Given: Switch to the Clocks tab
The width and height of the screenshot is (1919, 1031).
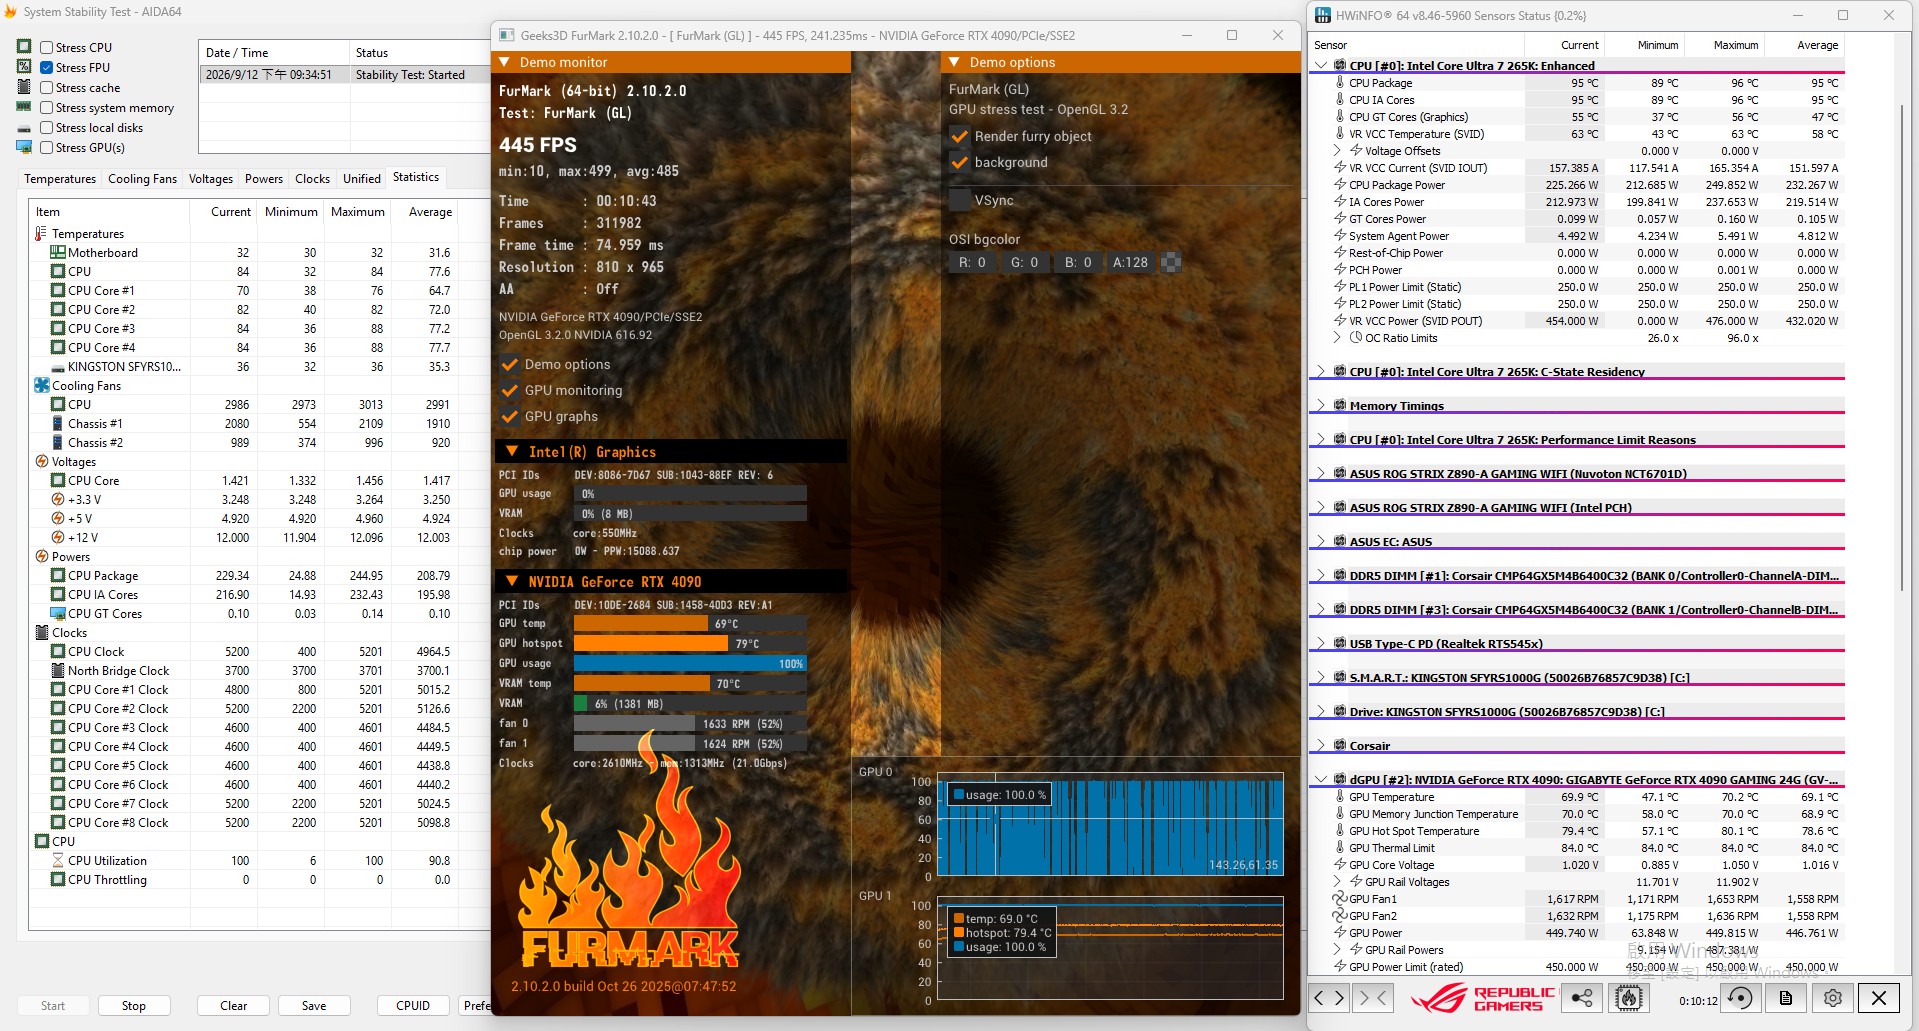Looking at the screenshot, I should [x=312, y=179].
